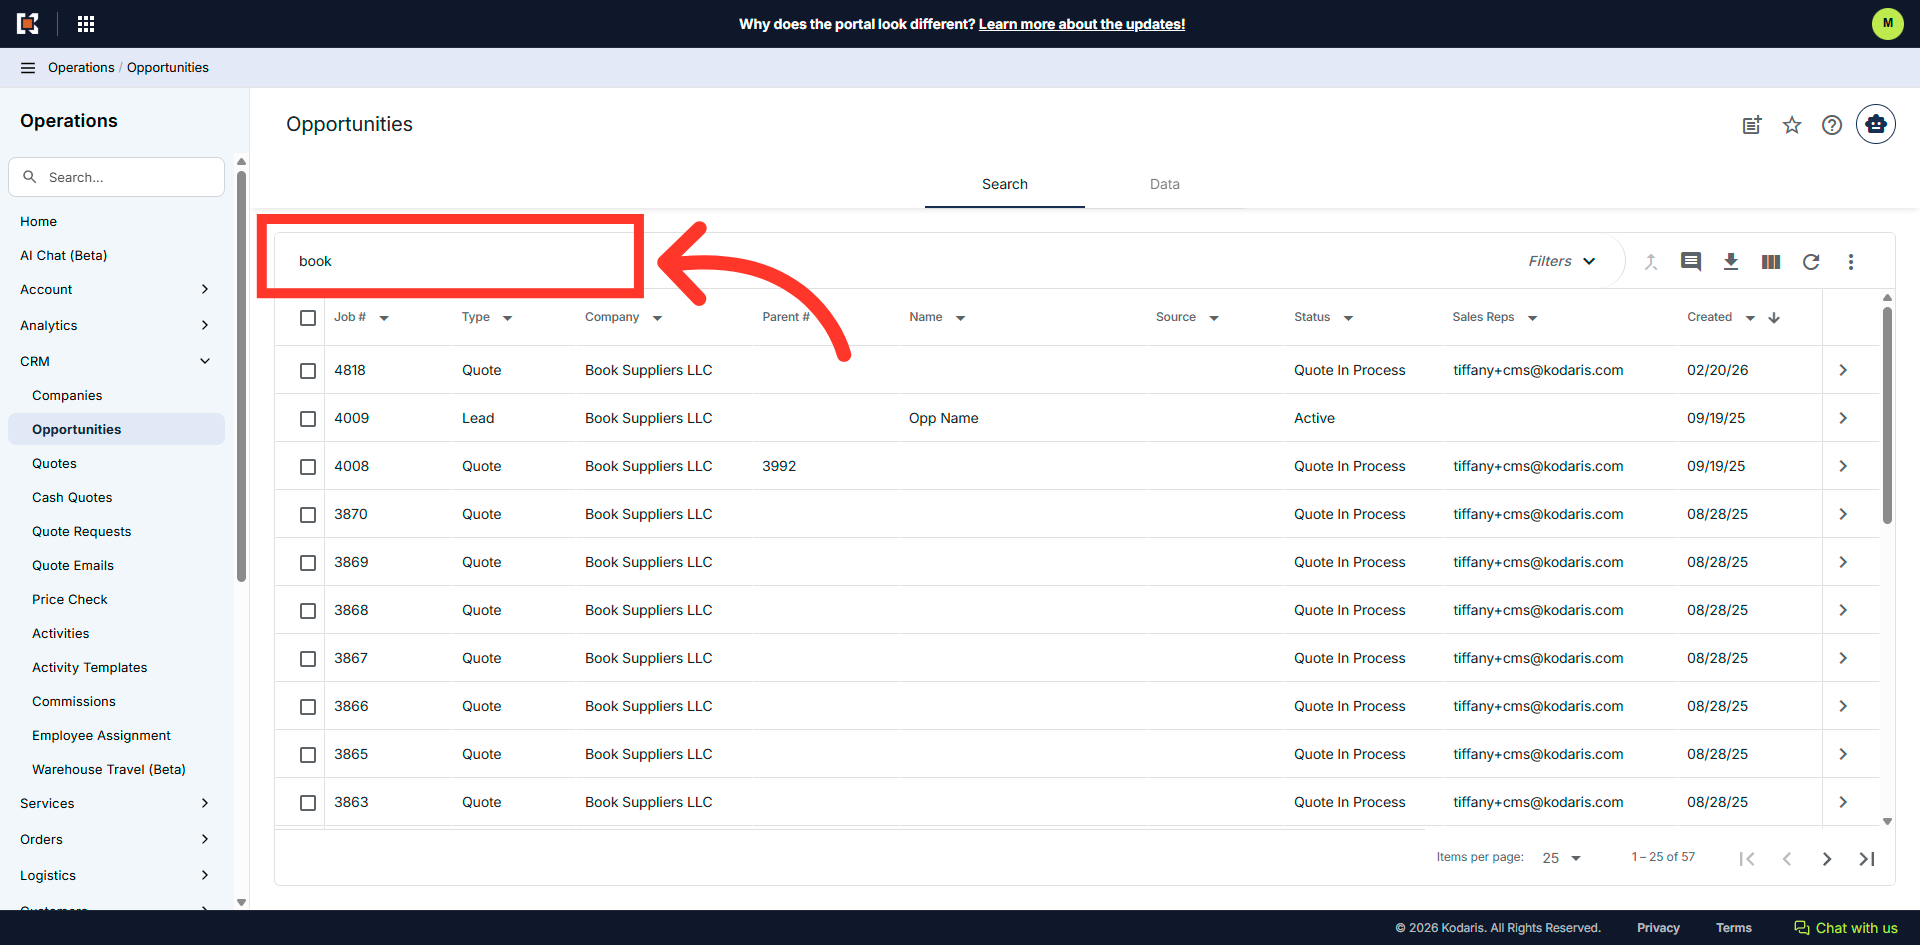This screenshot has width=1920, height=945.
Task: Open row details arrow for job 3863
Action: click(1843, 802)
